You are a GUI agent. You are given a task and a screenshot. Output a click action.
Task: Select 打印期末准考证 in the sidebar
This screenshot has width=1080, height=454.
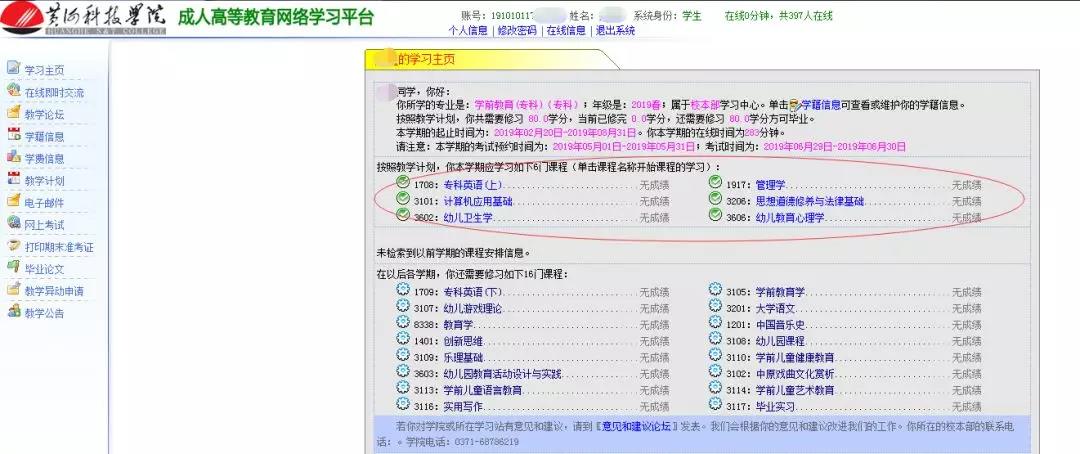pos(58,247)
